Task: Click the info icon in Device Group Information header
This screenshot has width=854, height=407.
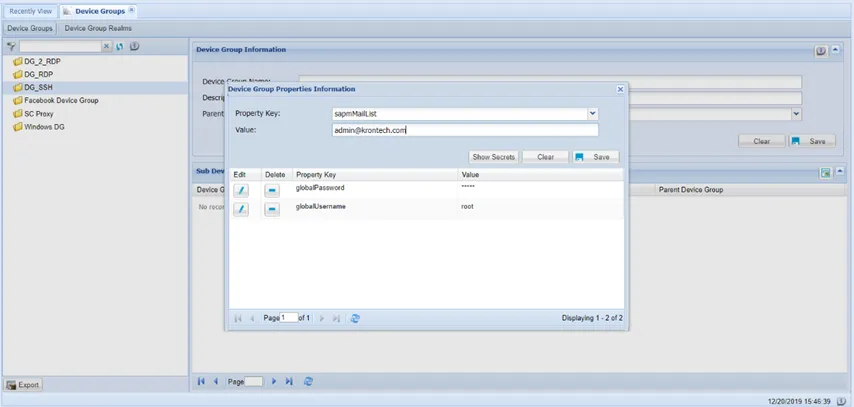Action: [x=820, y=51]
